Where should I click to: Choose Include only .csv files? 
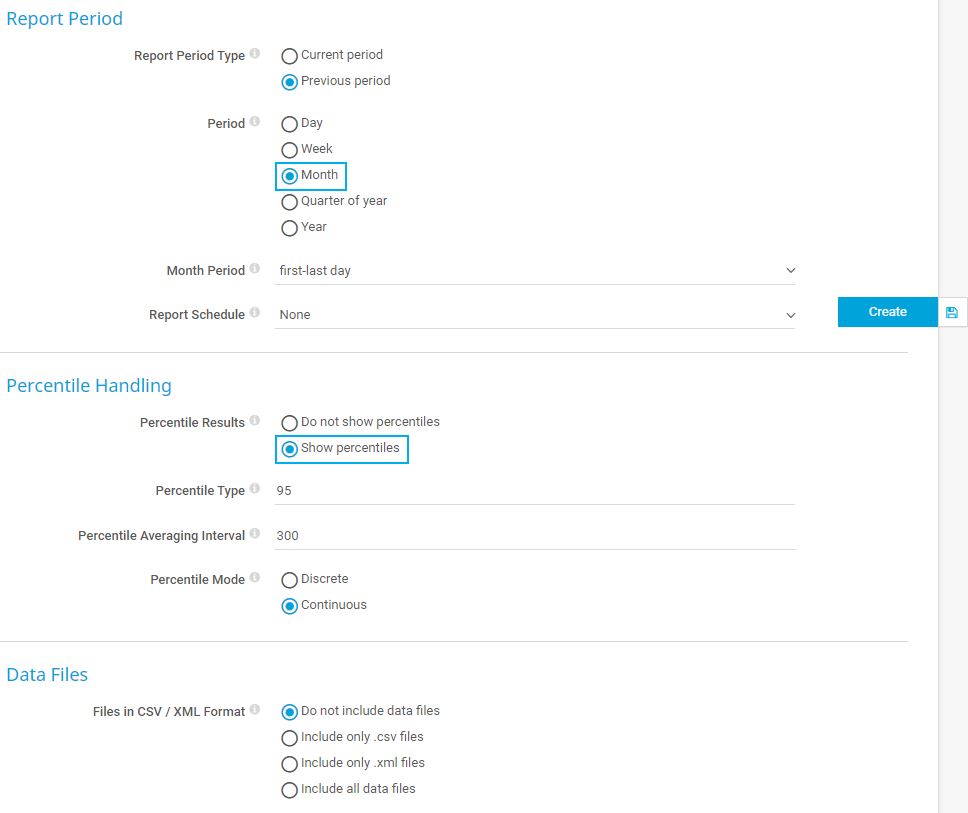pyautogui.click(x=290, y=738)
